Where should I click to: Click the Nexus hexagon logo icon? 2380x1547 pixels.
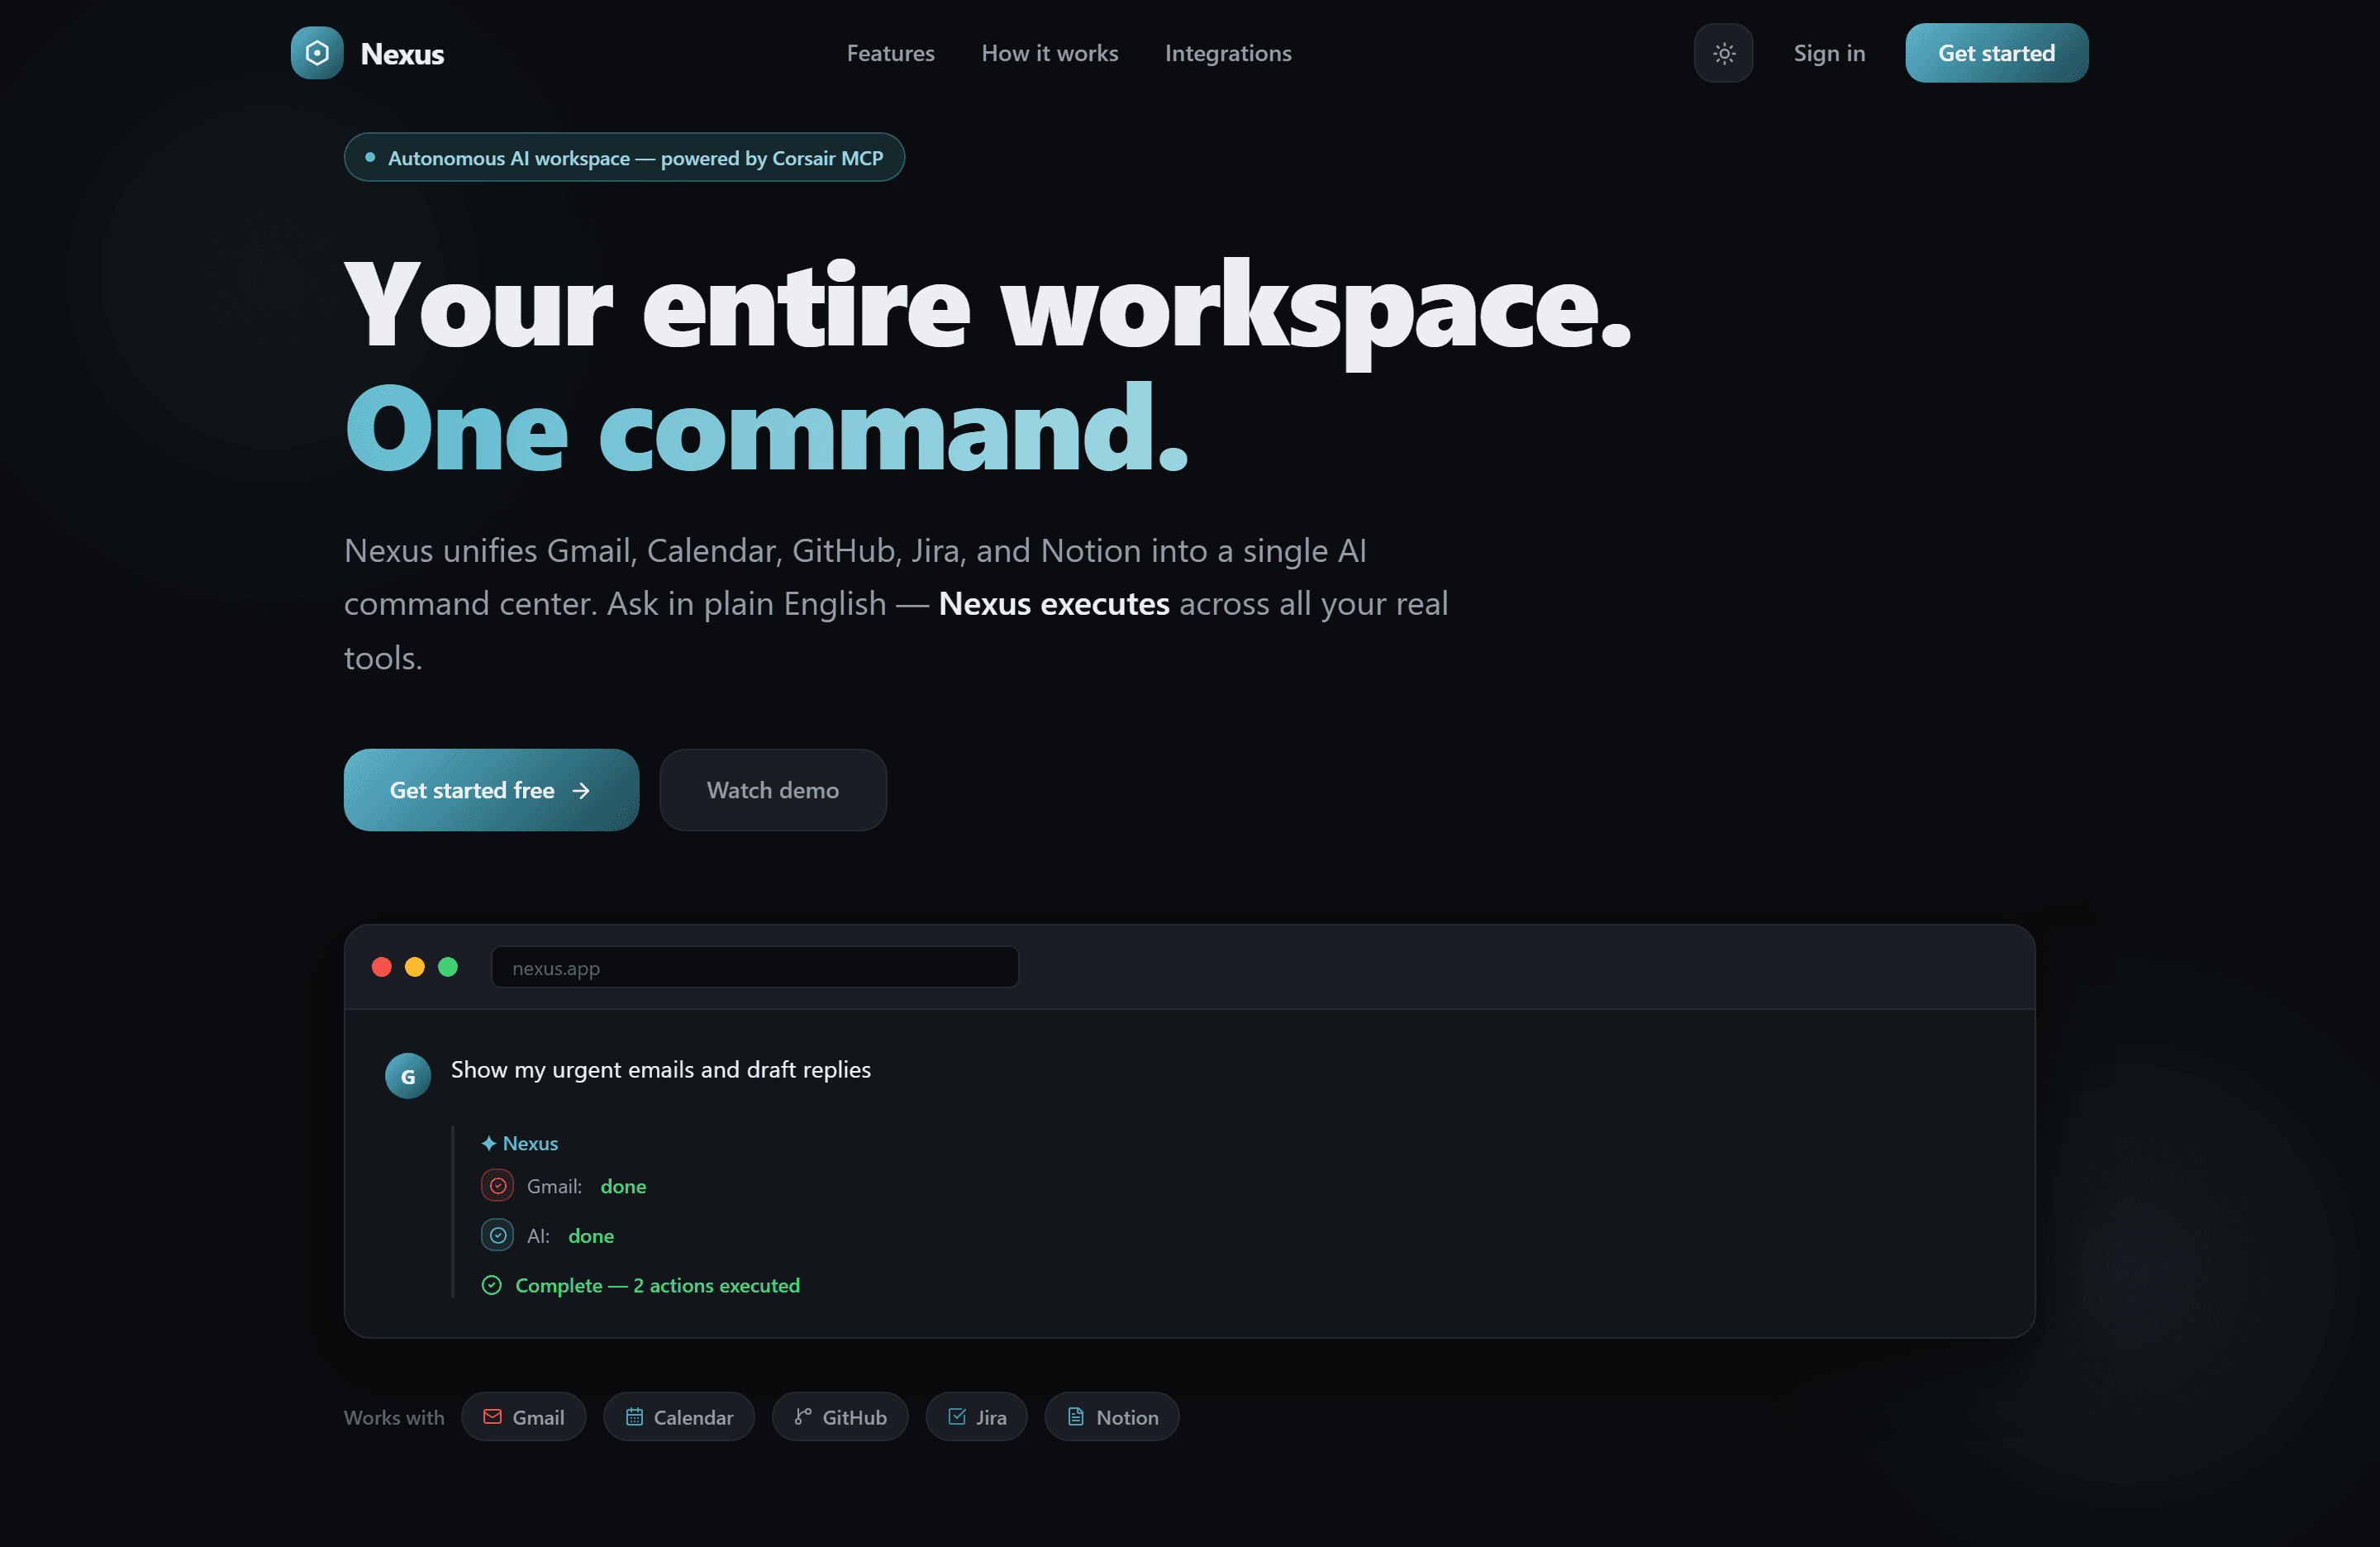click(317, 53)
